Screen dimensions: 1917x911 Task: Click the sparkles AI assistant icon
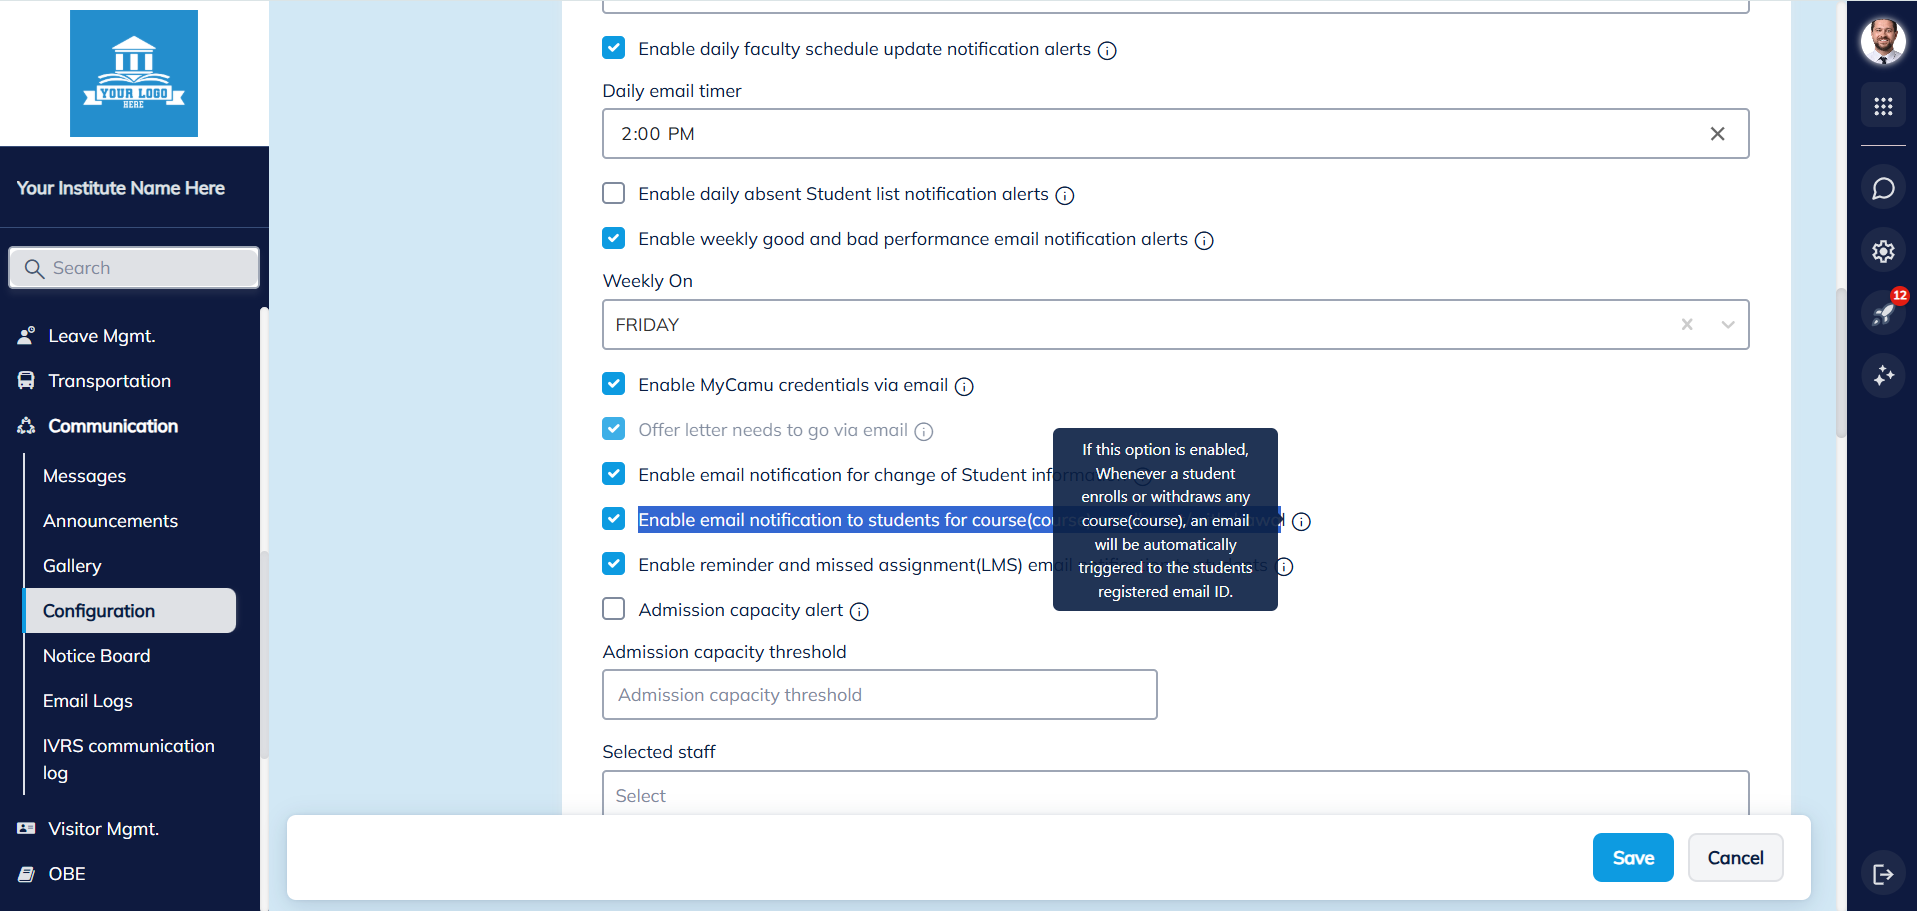[1883, 377]
